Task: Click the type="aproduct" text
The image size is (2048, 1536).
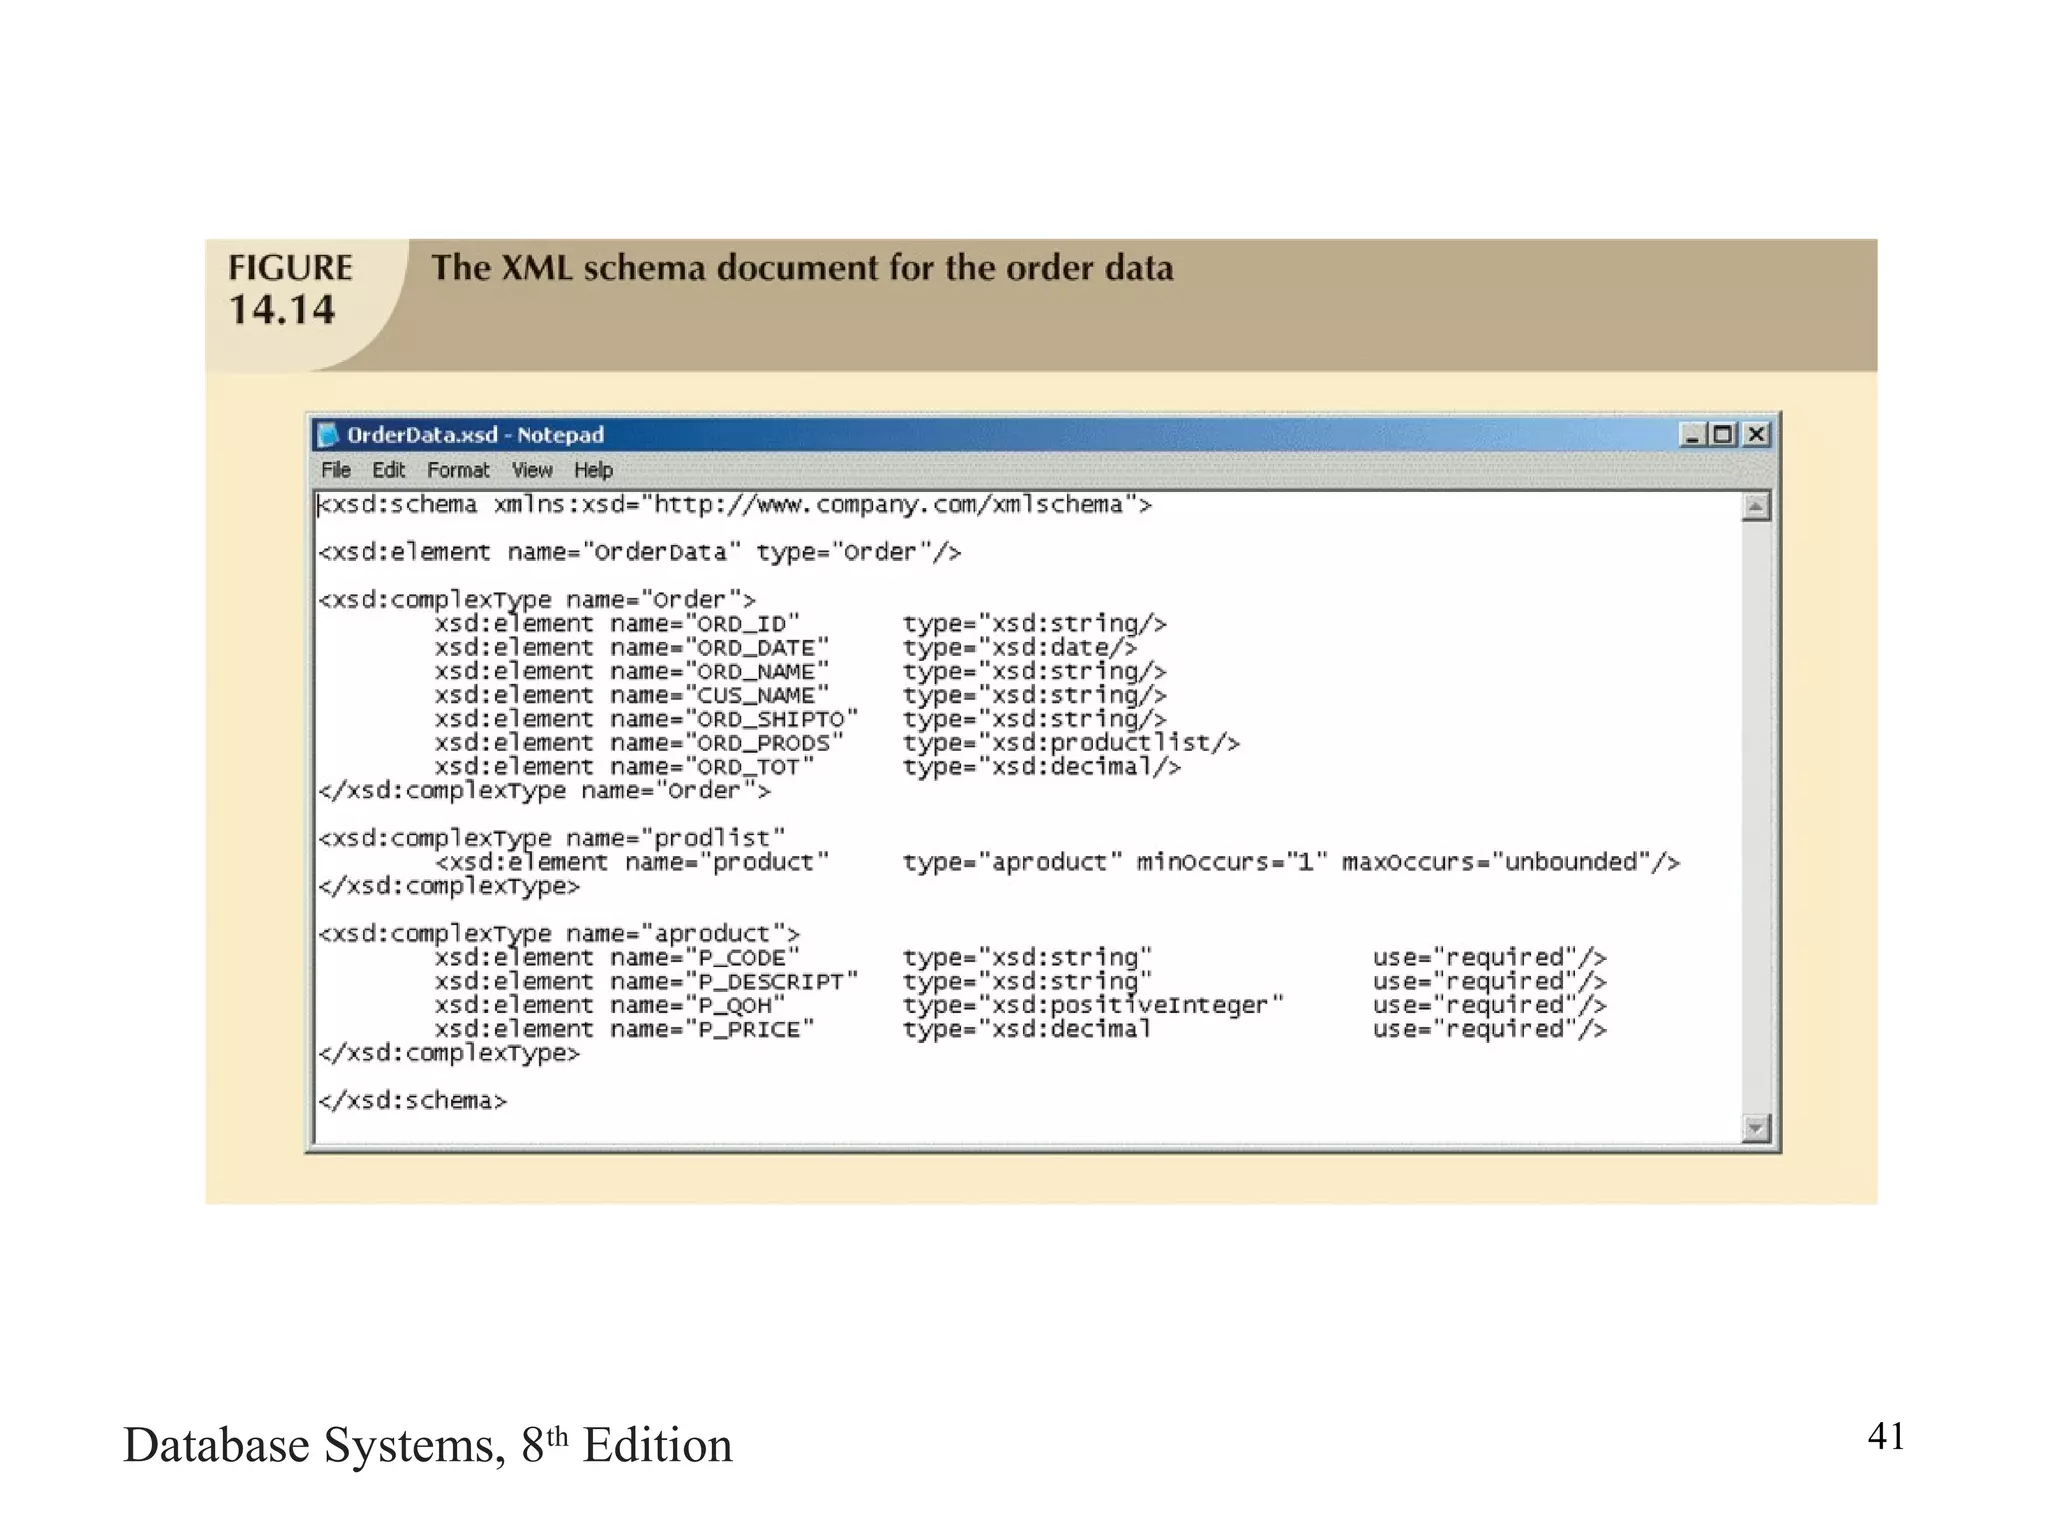Action: pyautogui.click(x=1013, y=862)
